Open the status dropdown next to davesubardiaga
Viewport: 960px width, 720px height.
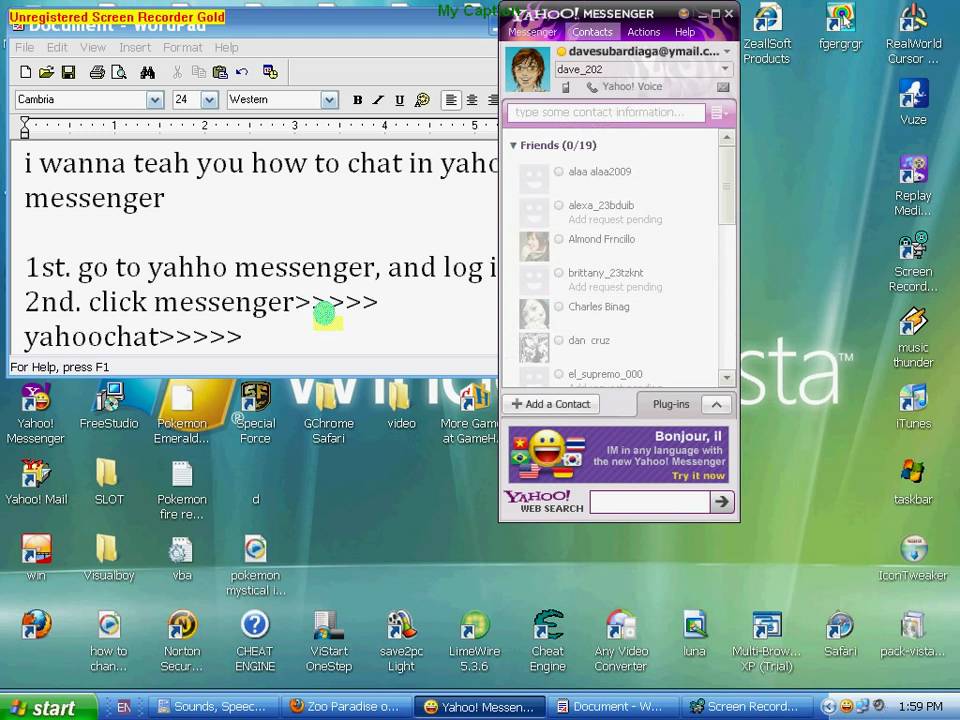727,51
